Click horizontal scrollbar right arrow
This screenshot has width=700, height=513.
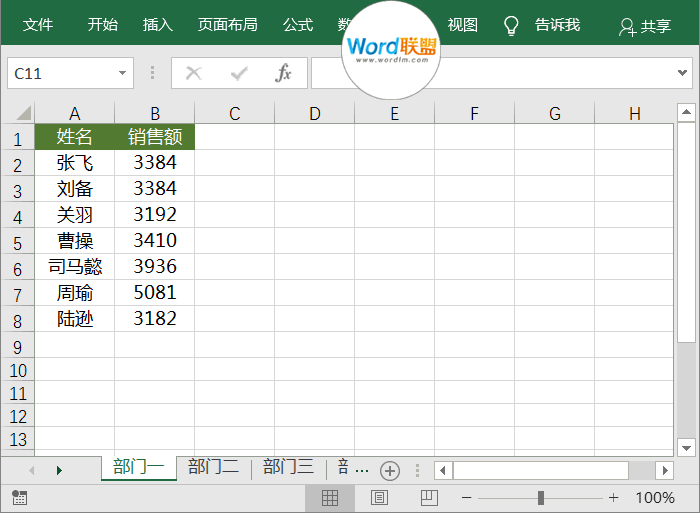pos(665,471)
